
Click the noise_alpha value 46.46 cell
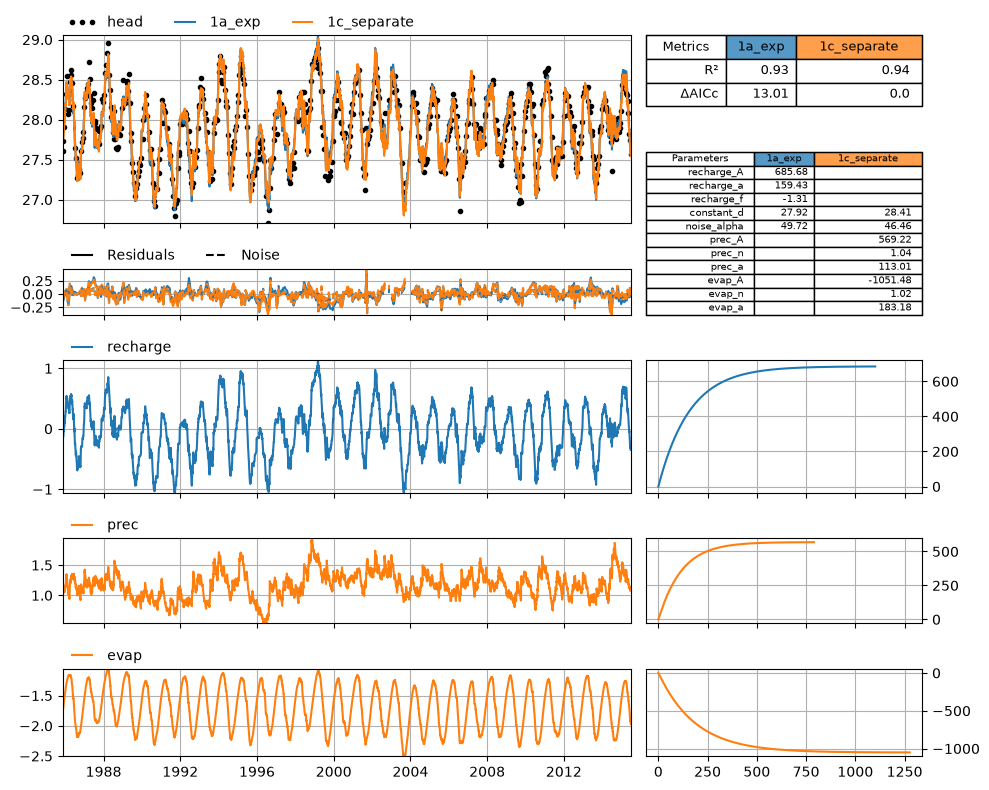pos(868,227)
